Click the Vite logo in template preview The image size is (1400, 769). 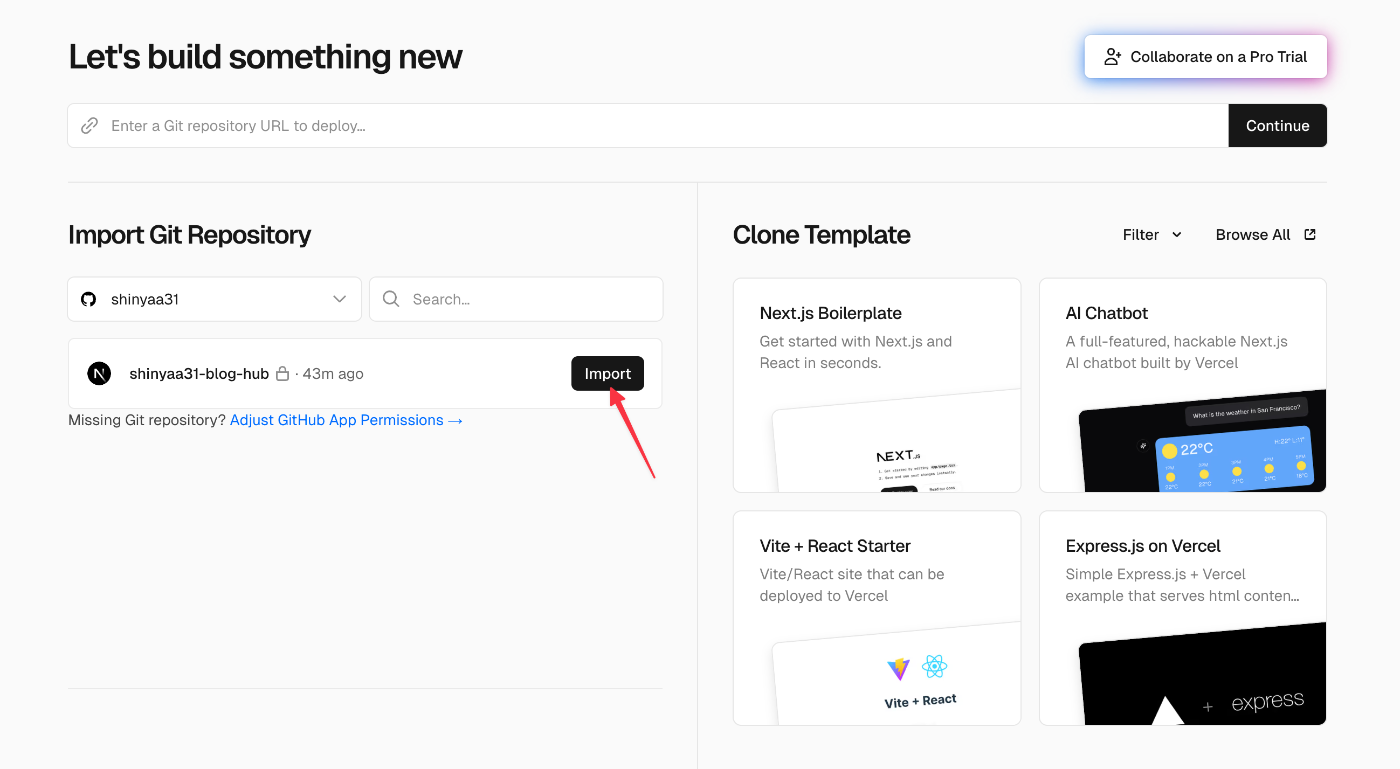click(x=899, y=669)
